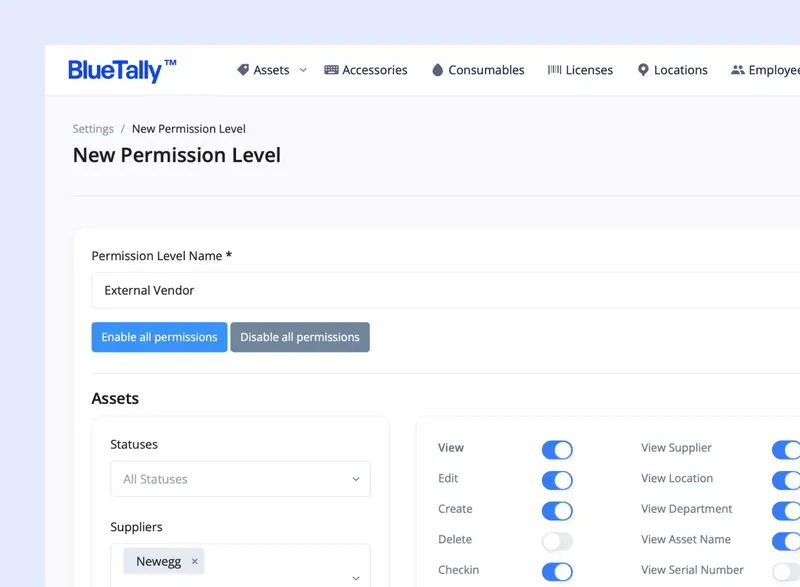The width and height of the screenshot is (800, 587).
Task: Click the Suppliers label
Action: [136, 527]
